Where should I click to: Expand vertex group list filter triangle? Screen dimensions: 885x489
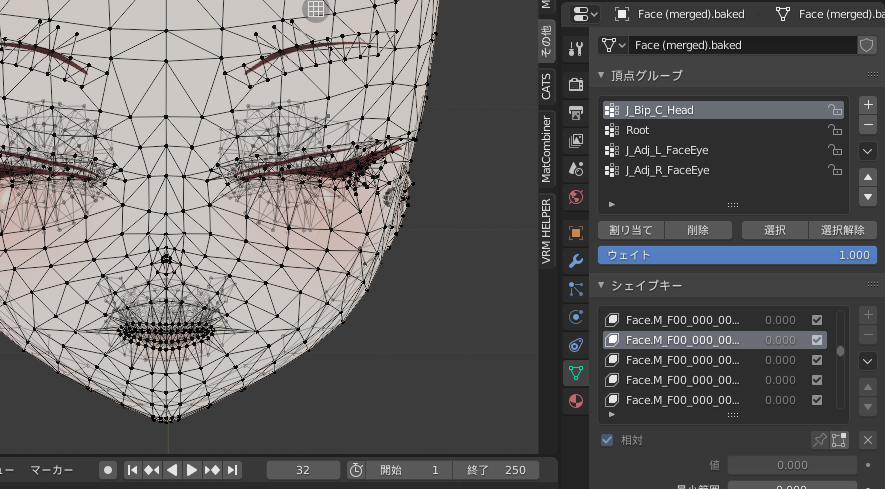[x=612, y=204]
